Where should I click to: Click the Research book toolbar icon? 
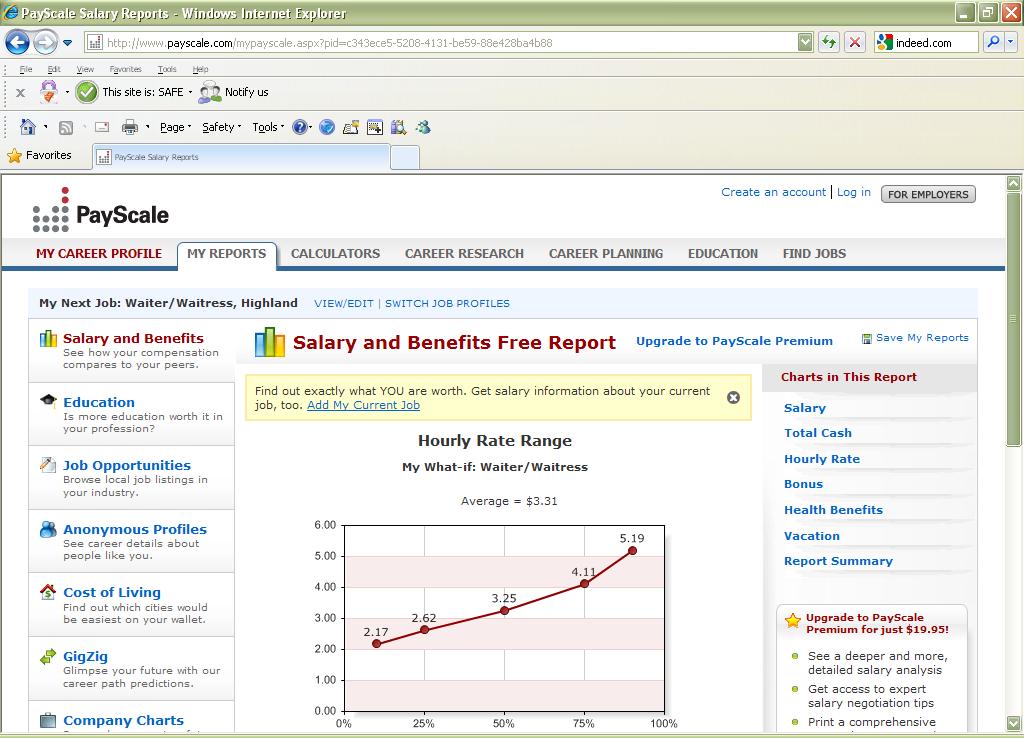[398, 127]
